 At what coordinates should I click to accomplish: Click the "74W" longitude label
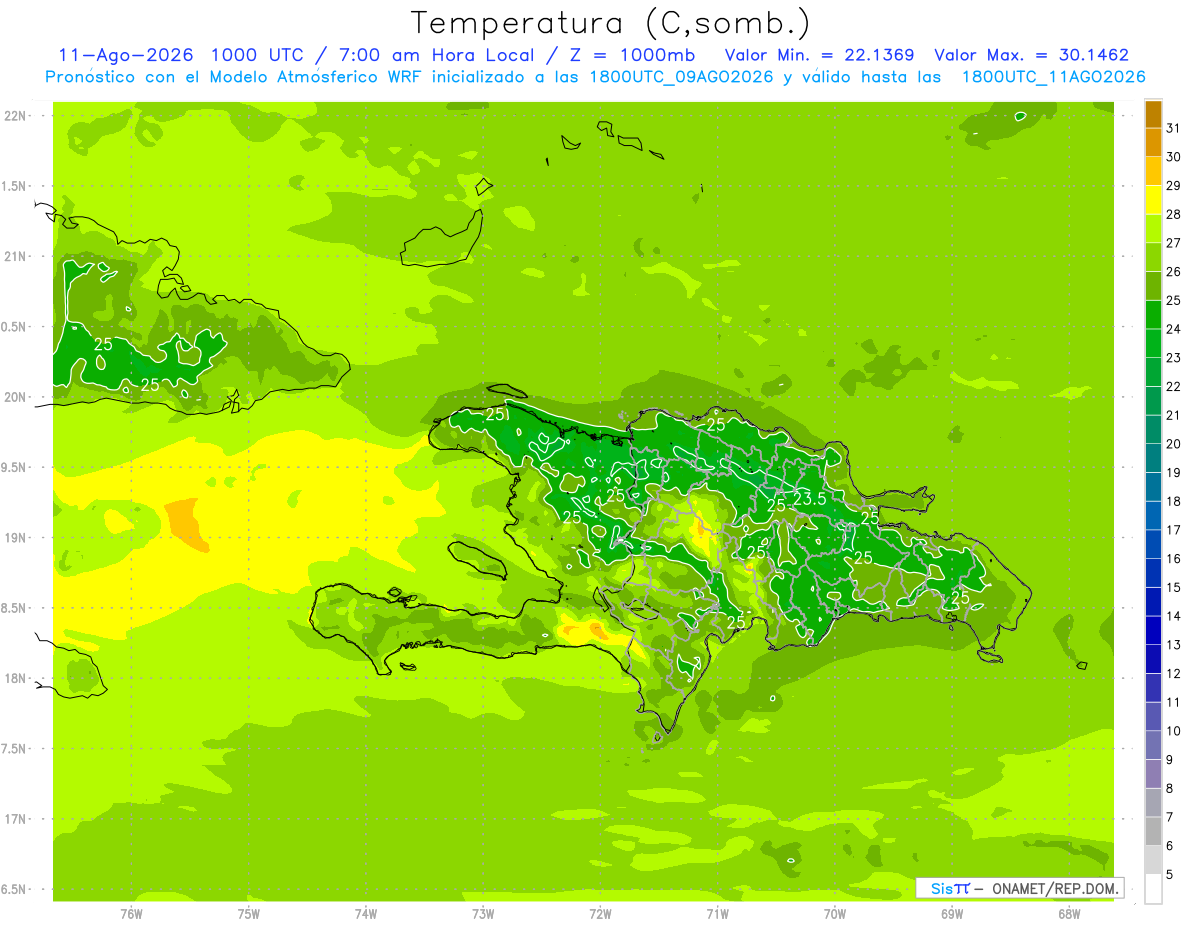(x=366, y=914)
